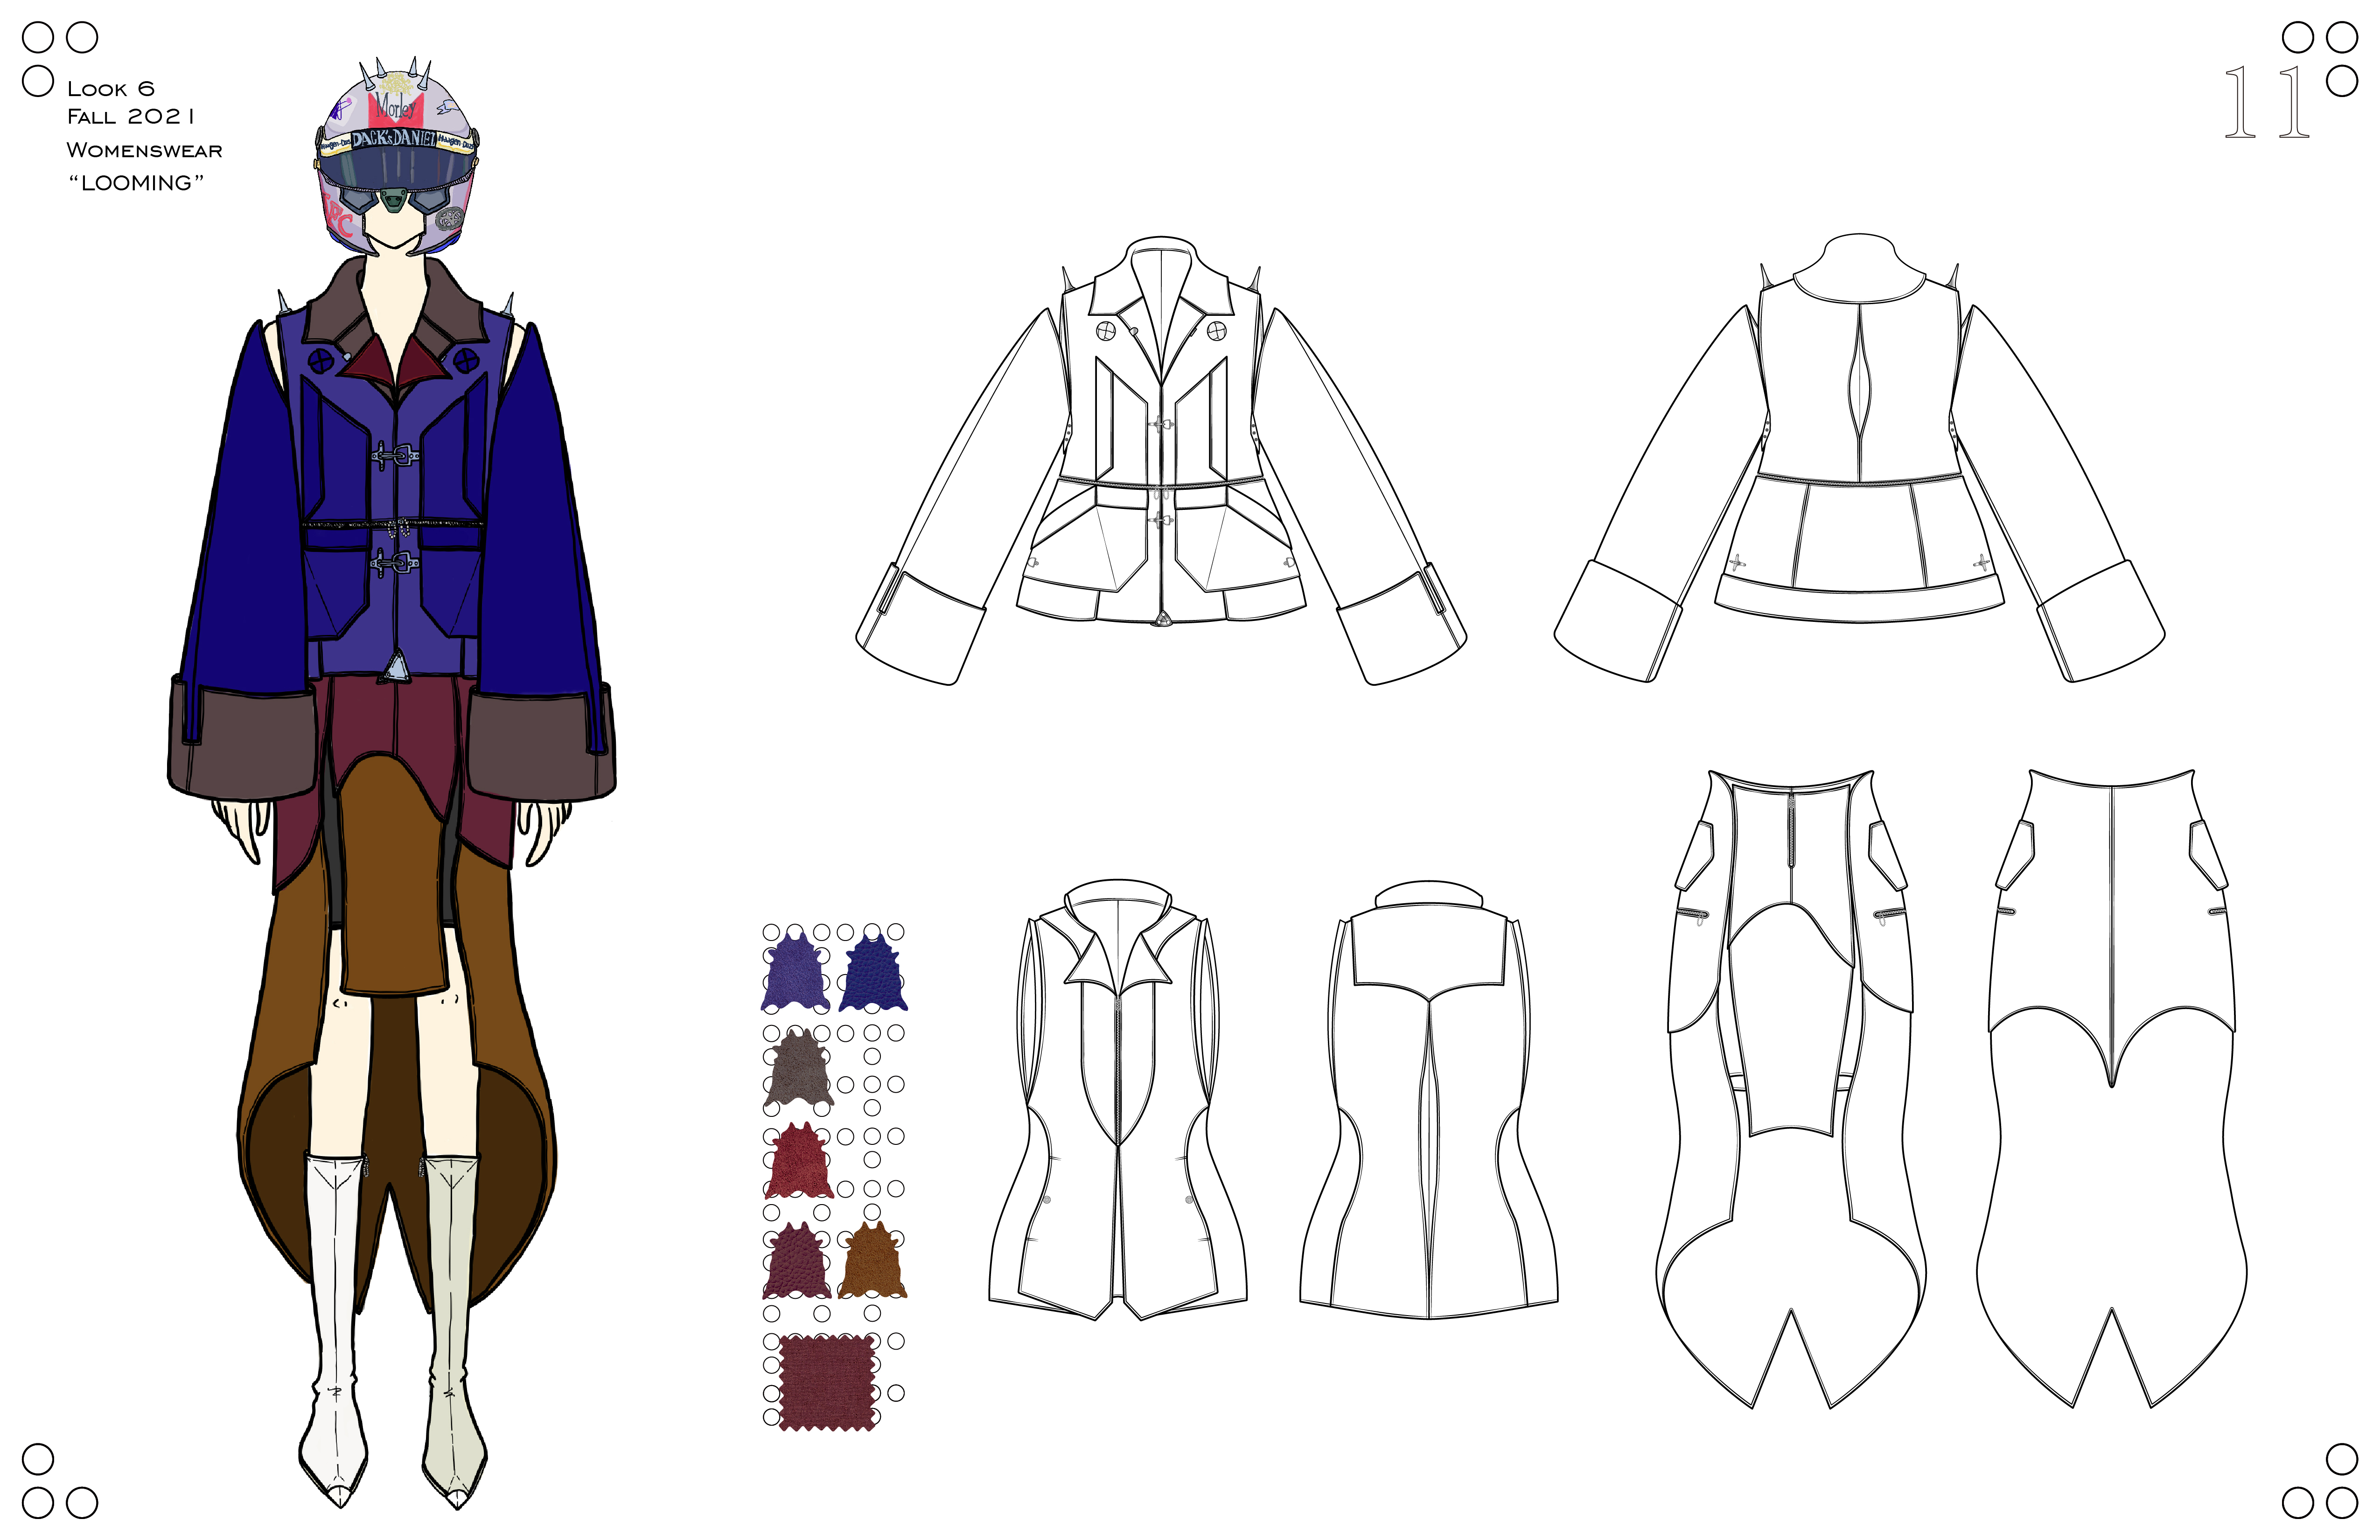Open the vest back flat sketch
This screenshot has width=2380, height=1540.
tap(1428, 1100)
